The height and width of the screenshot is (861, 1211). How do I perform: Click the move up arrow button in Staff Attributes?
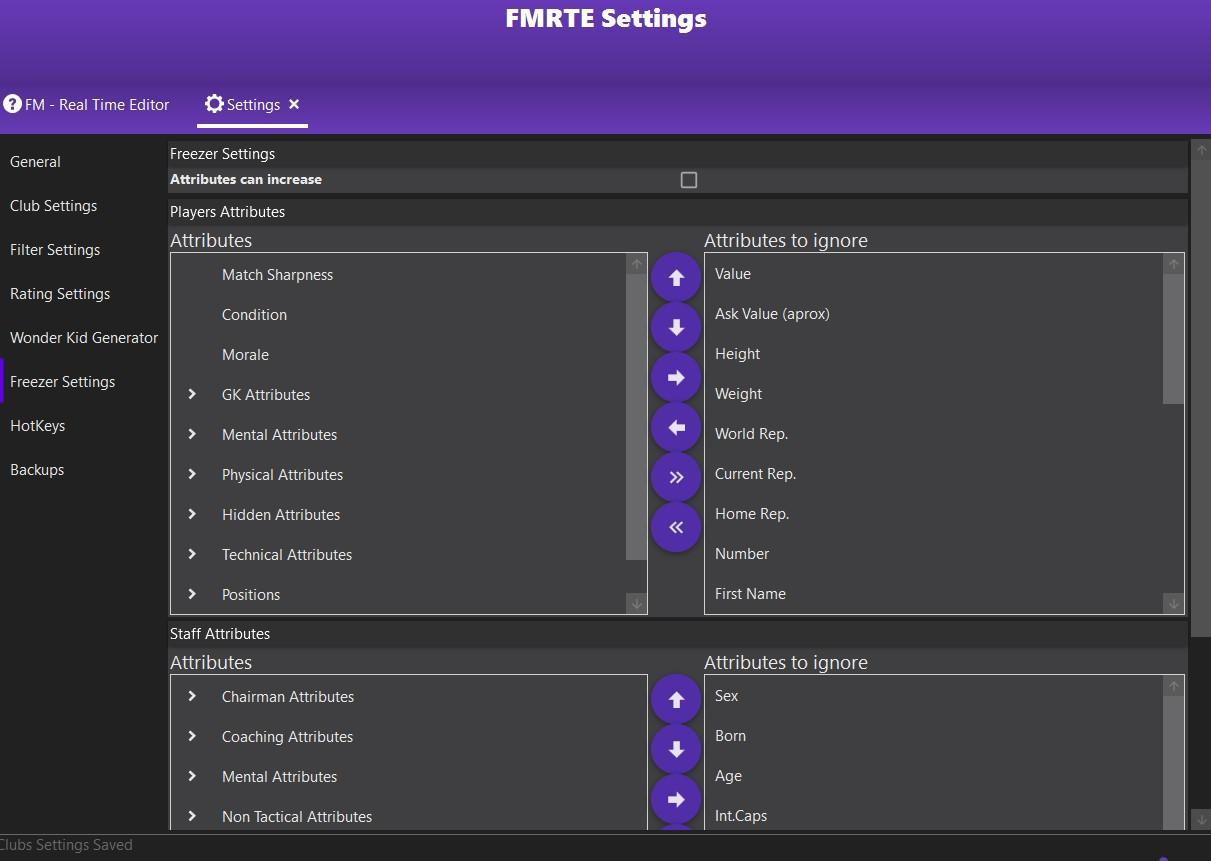pyautogui.click(x=676, y=700)
